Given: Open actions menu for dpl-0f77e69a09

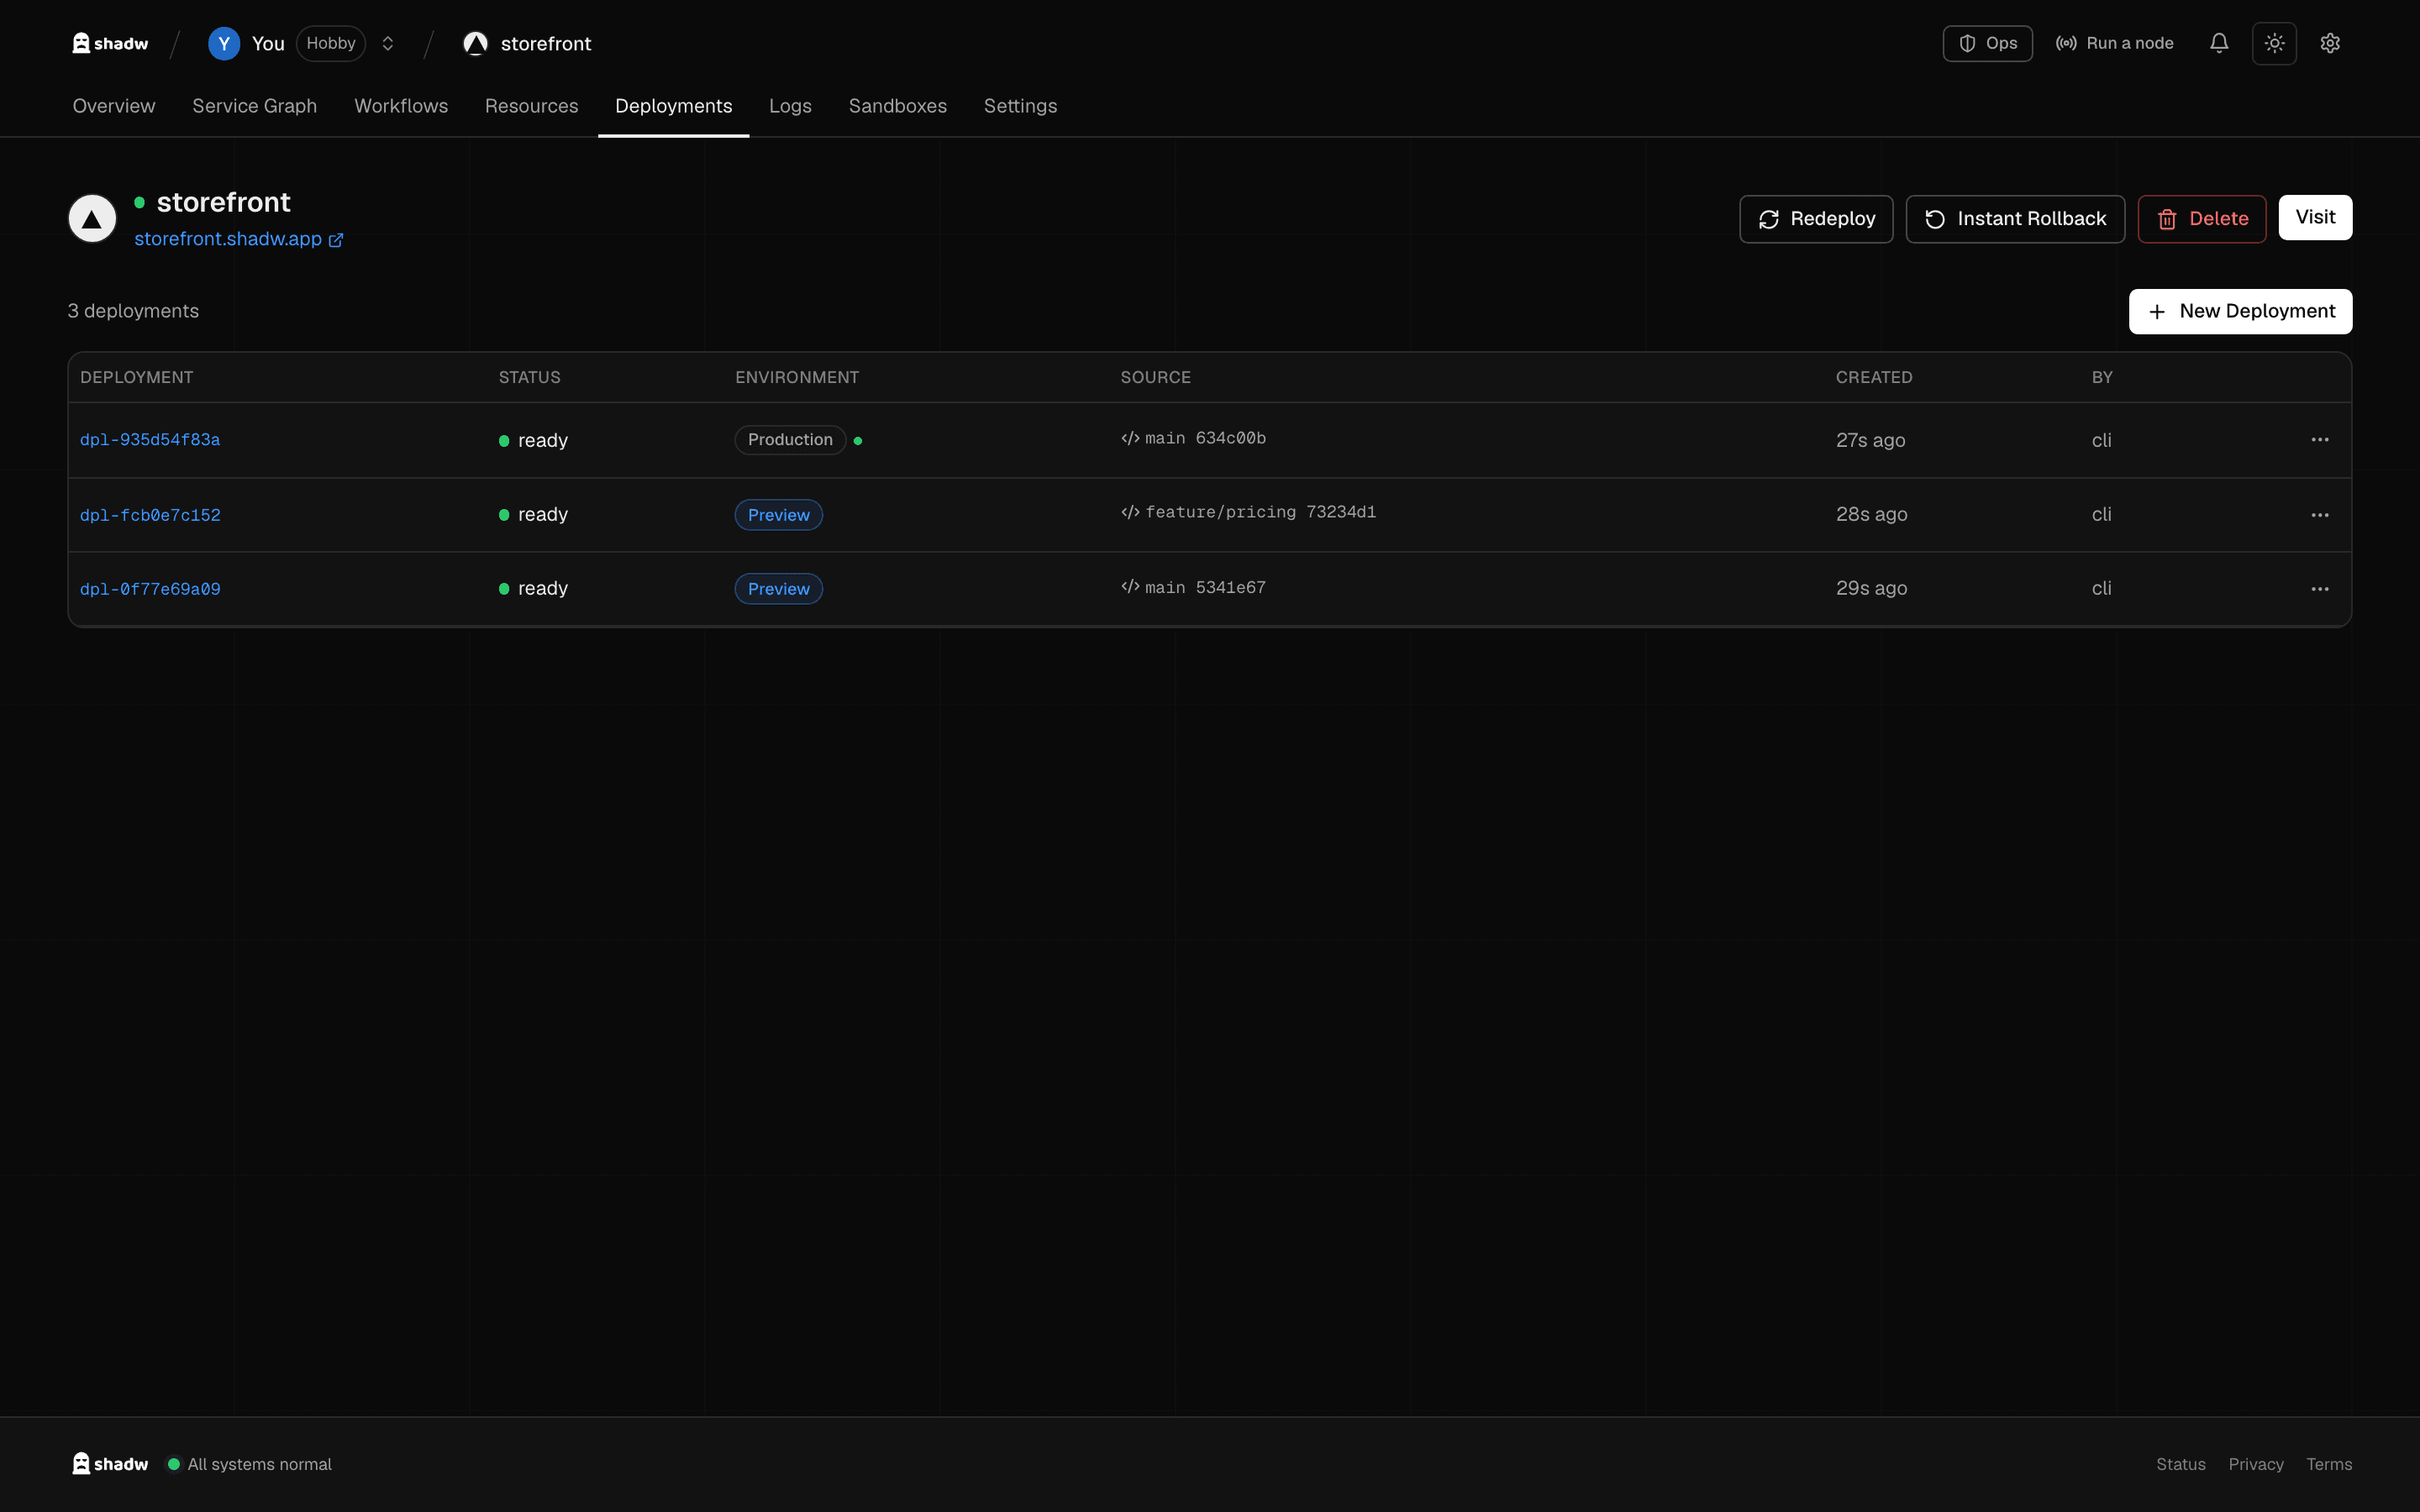Looking at the screenshot, I should tap(2319, 589).
